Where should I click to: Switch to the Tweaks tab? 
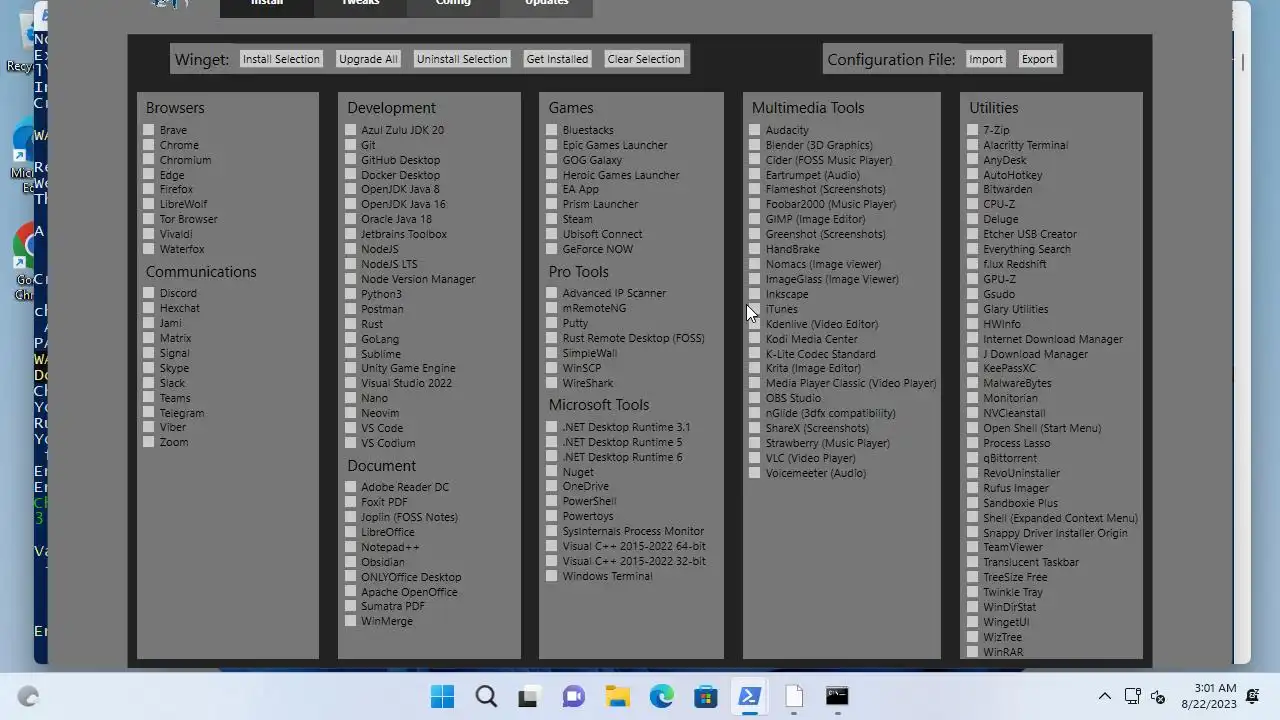[x=360, y=4]
